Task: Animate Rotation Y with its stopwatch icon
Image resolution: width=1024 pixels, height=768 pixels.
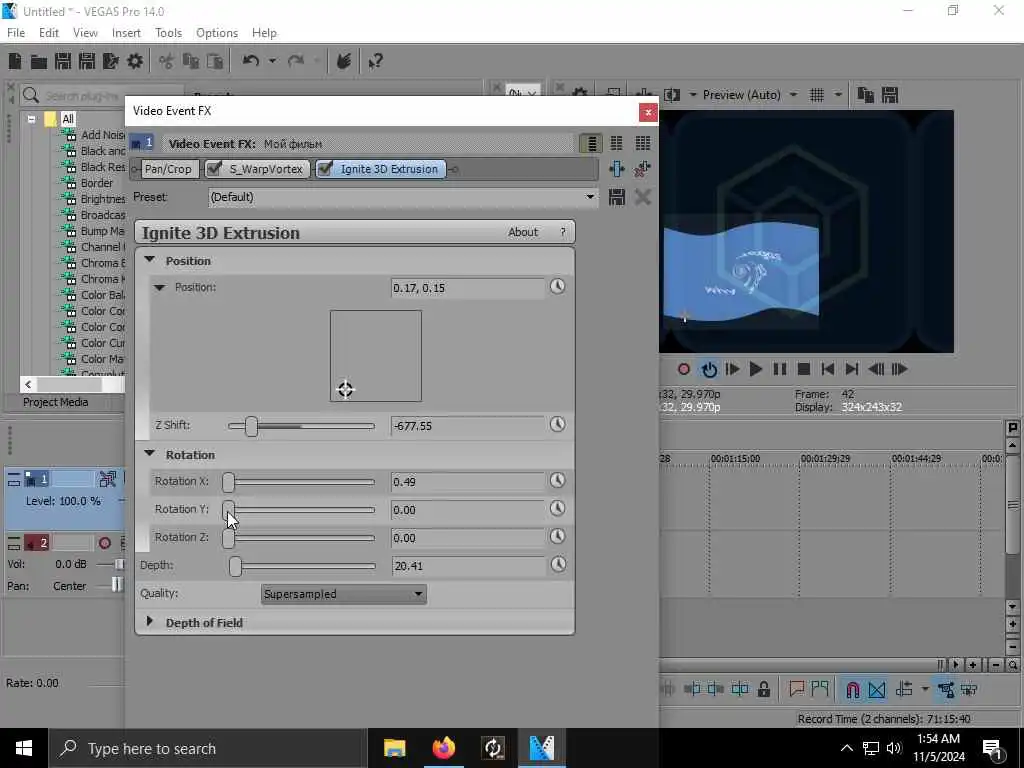Action: 557,509
